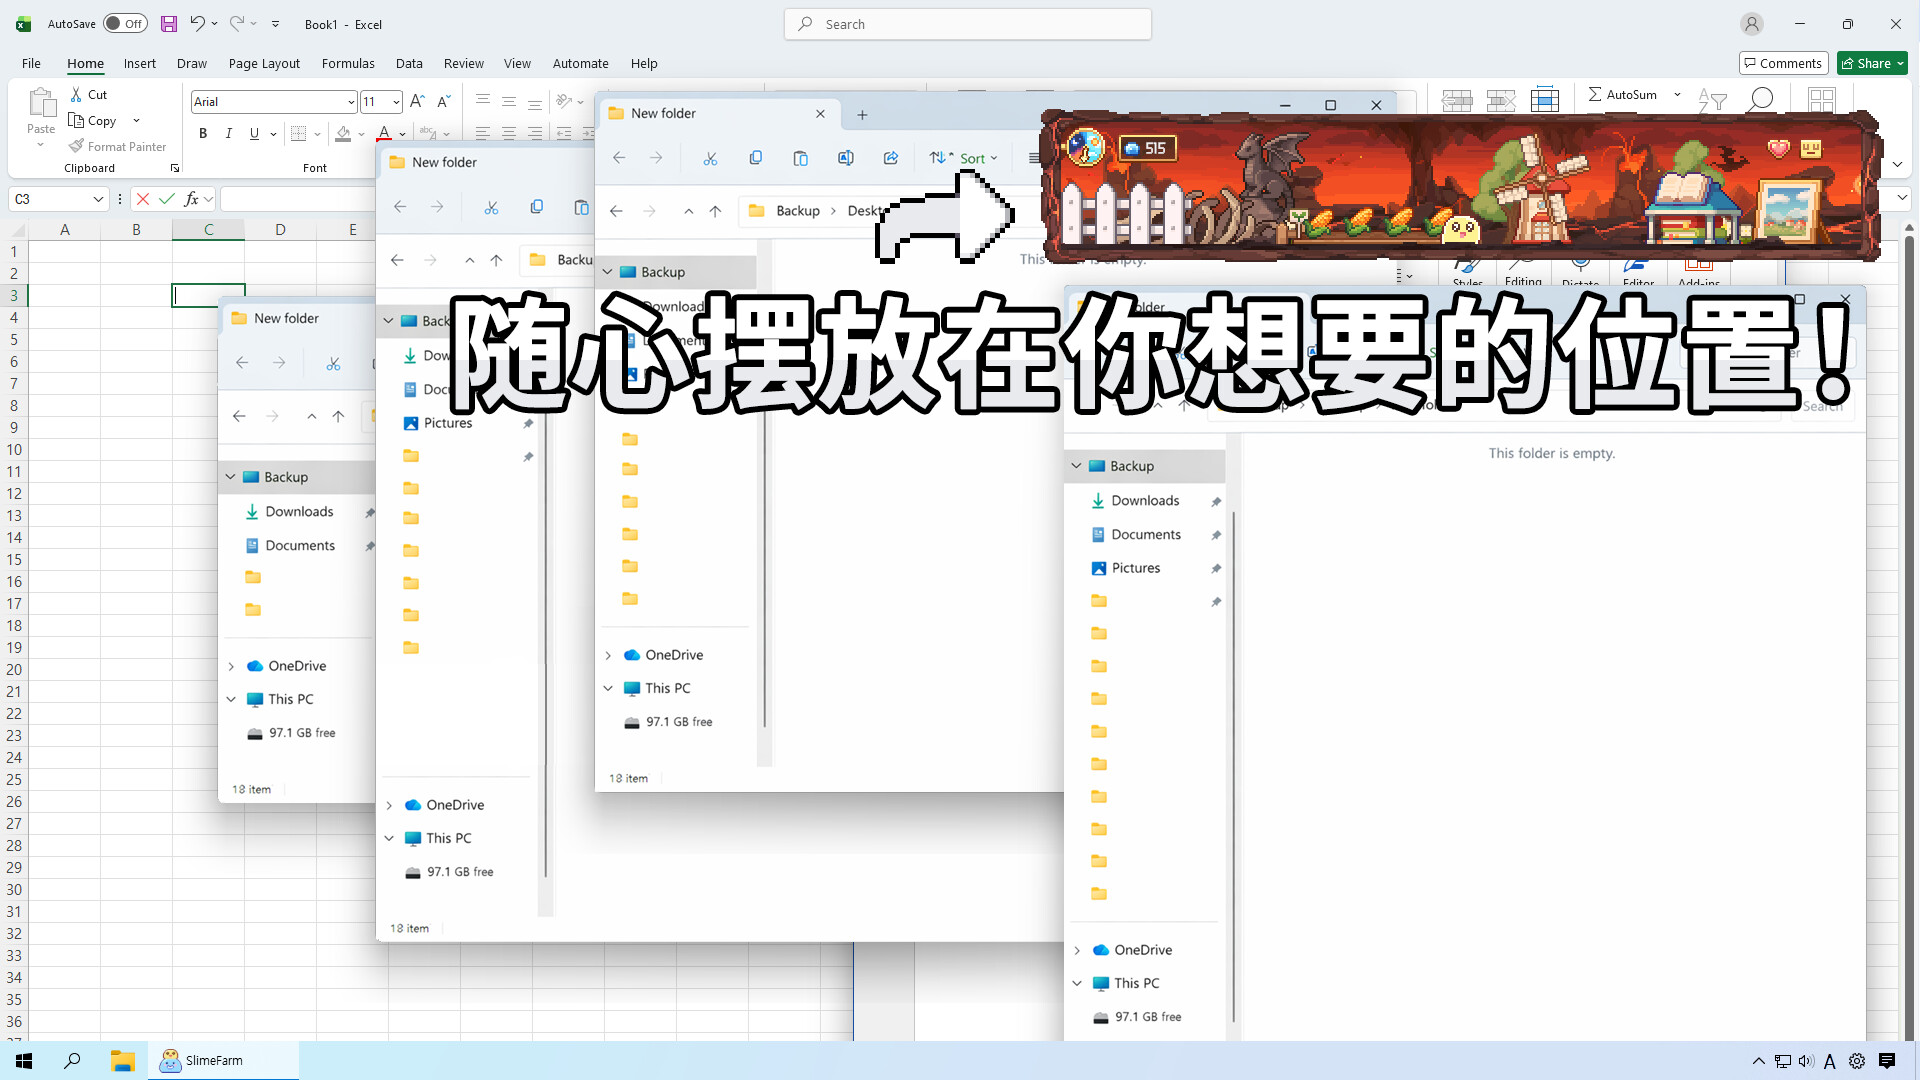Decrease font size with the smaller A
Viewport: 1920px width, 1080px height.
pyautogui.click(x=443, y=101)
